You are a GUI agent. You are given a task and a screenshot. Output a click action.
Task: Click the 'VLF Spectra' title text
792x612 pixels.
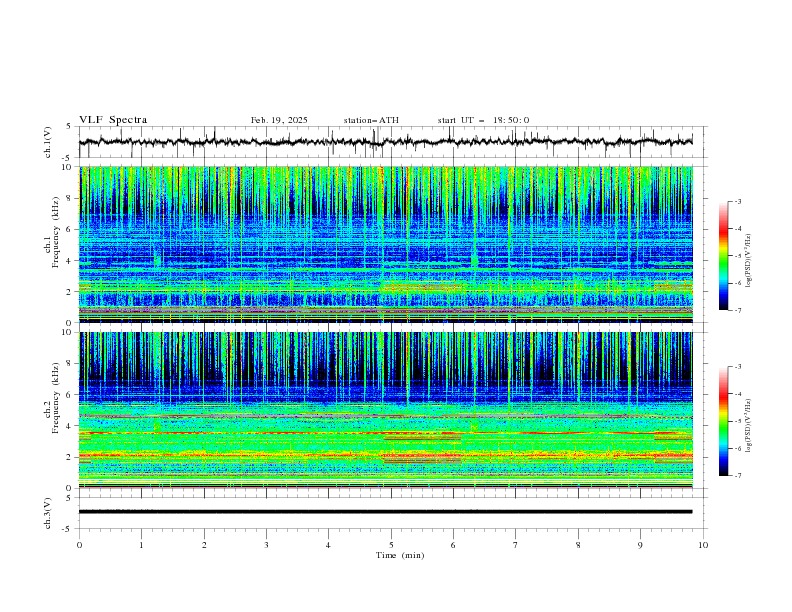[113, 120]
